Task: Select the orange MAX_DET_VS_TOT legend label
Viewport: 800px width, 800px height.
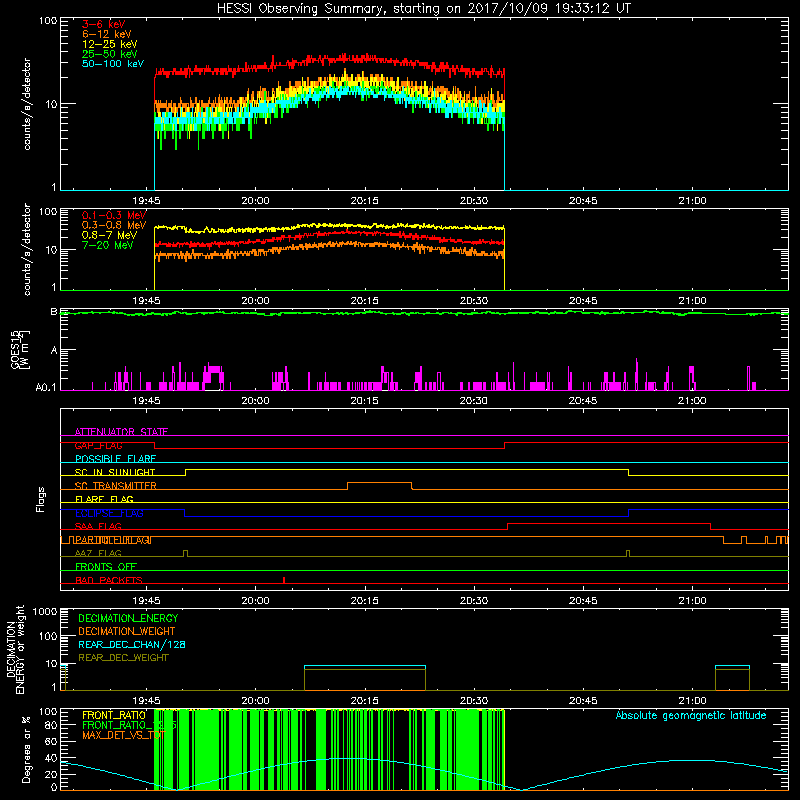Action: [124, 735]
